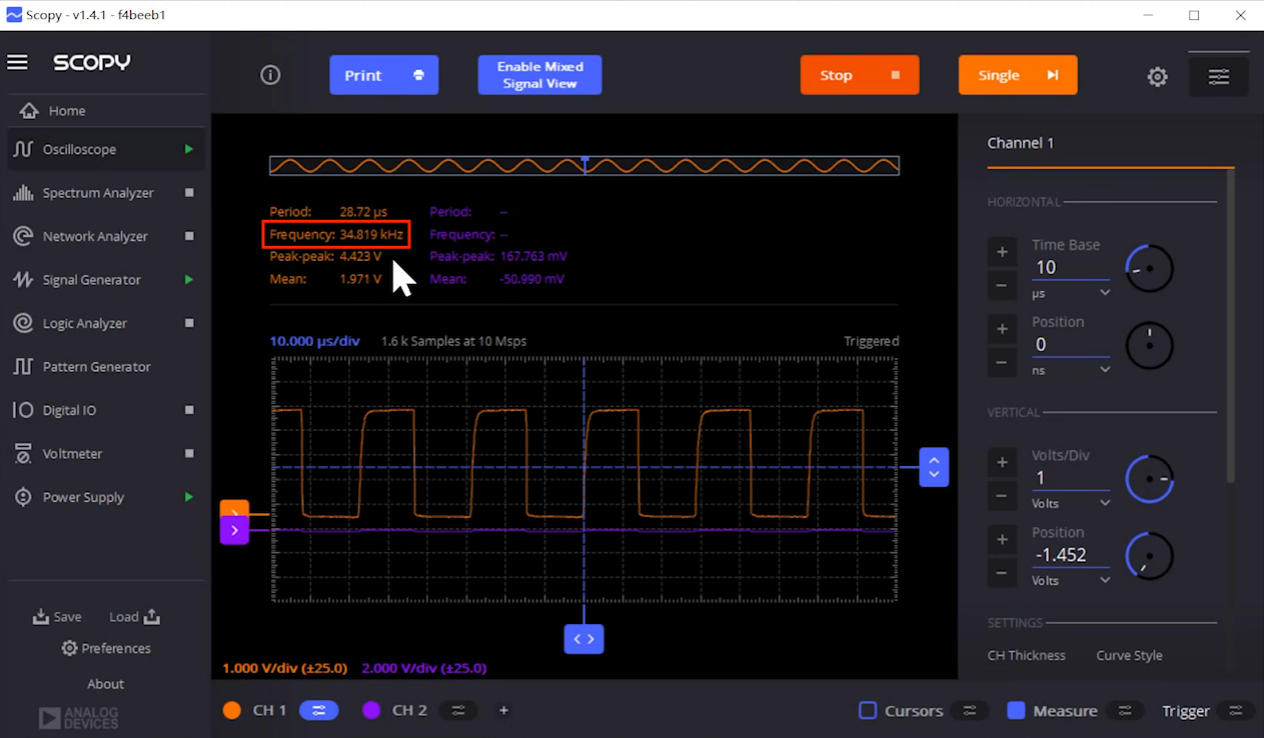Toggle the channel settings panel icon
This screenshot has height=738, width=1264.
click(1218, 77)
